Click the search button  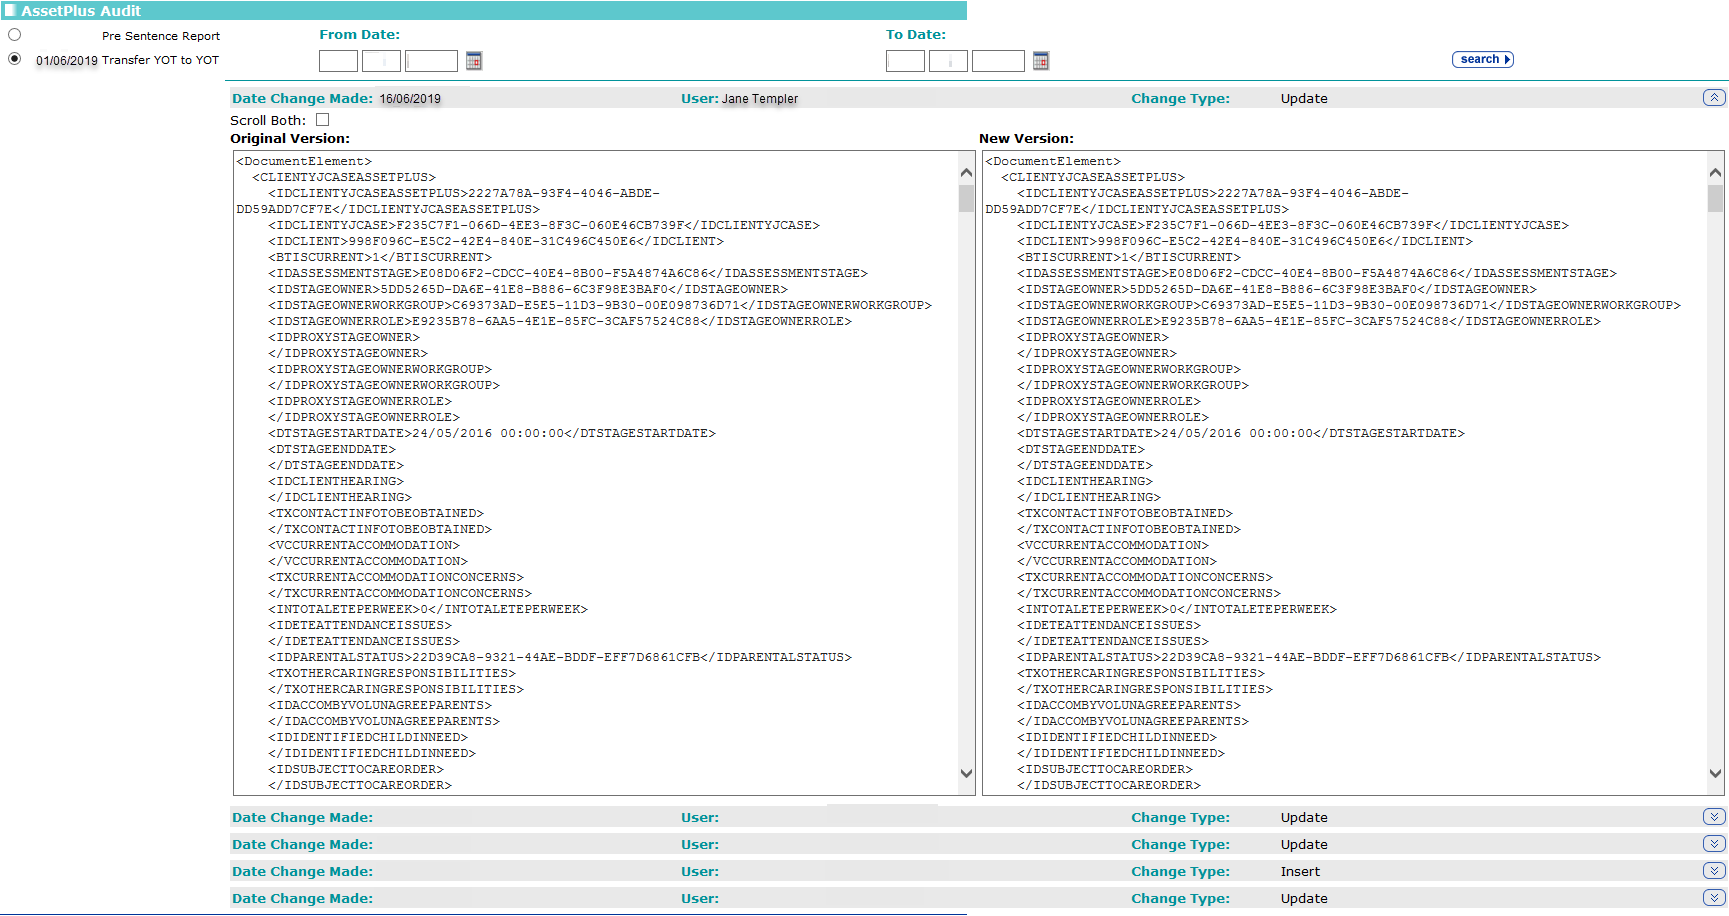point(1482,60)
